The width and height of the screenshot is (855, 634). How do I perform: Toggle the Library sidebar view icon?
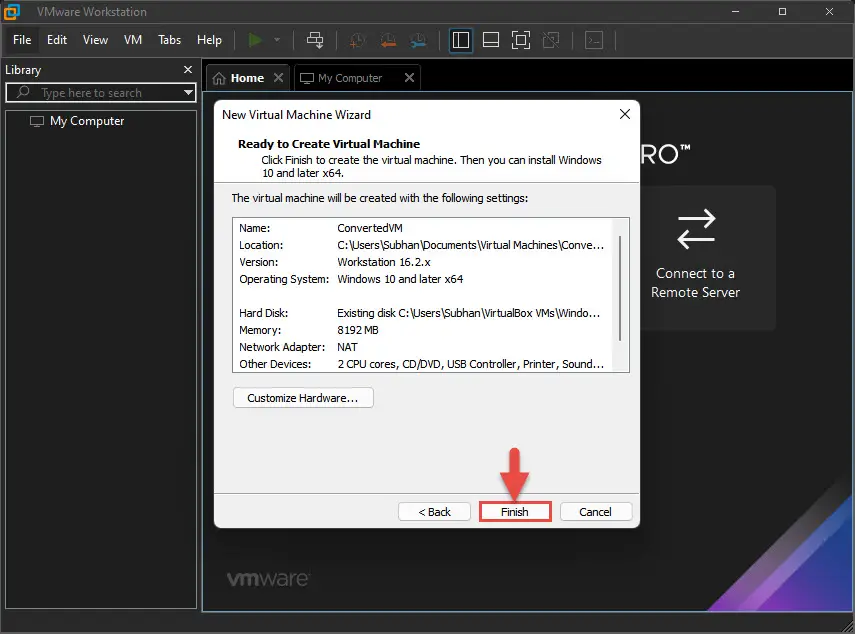461,40
